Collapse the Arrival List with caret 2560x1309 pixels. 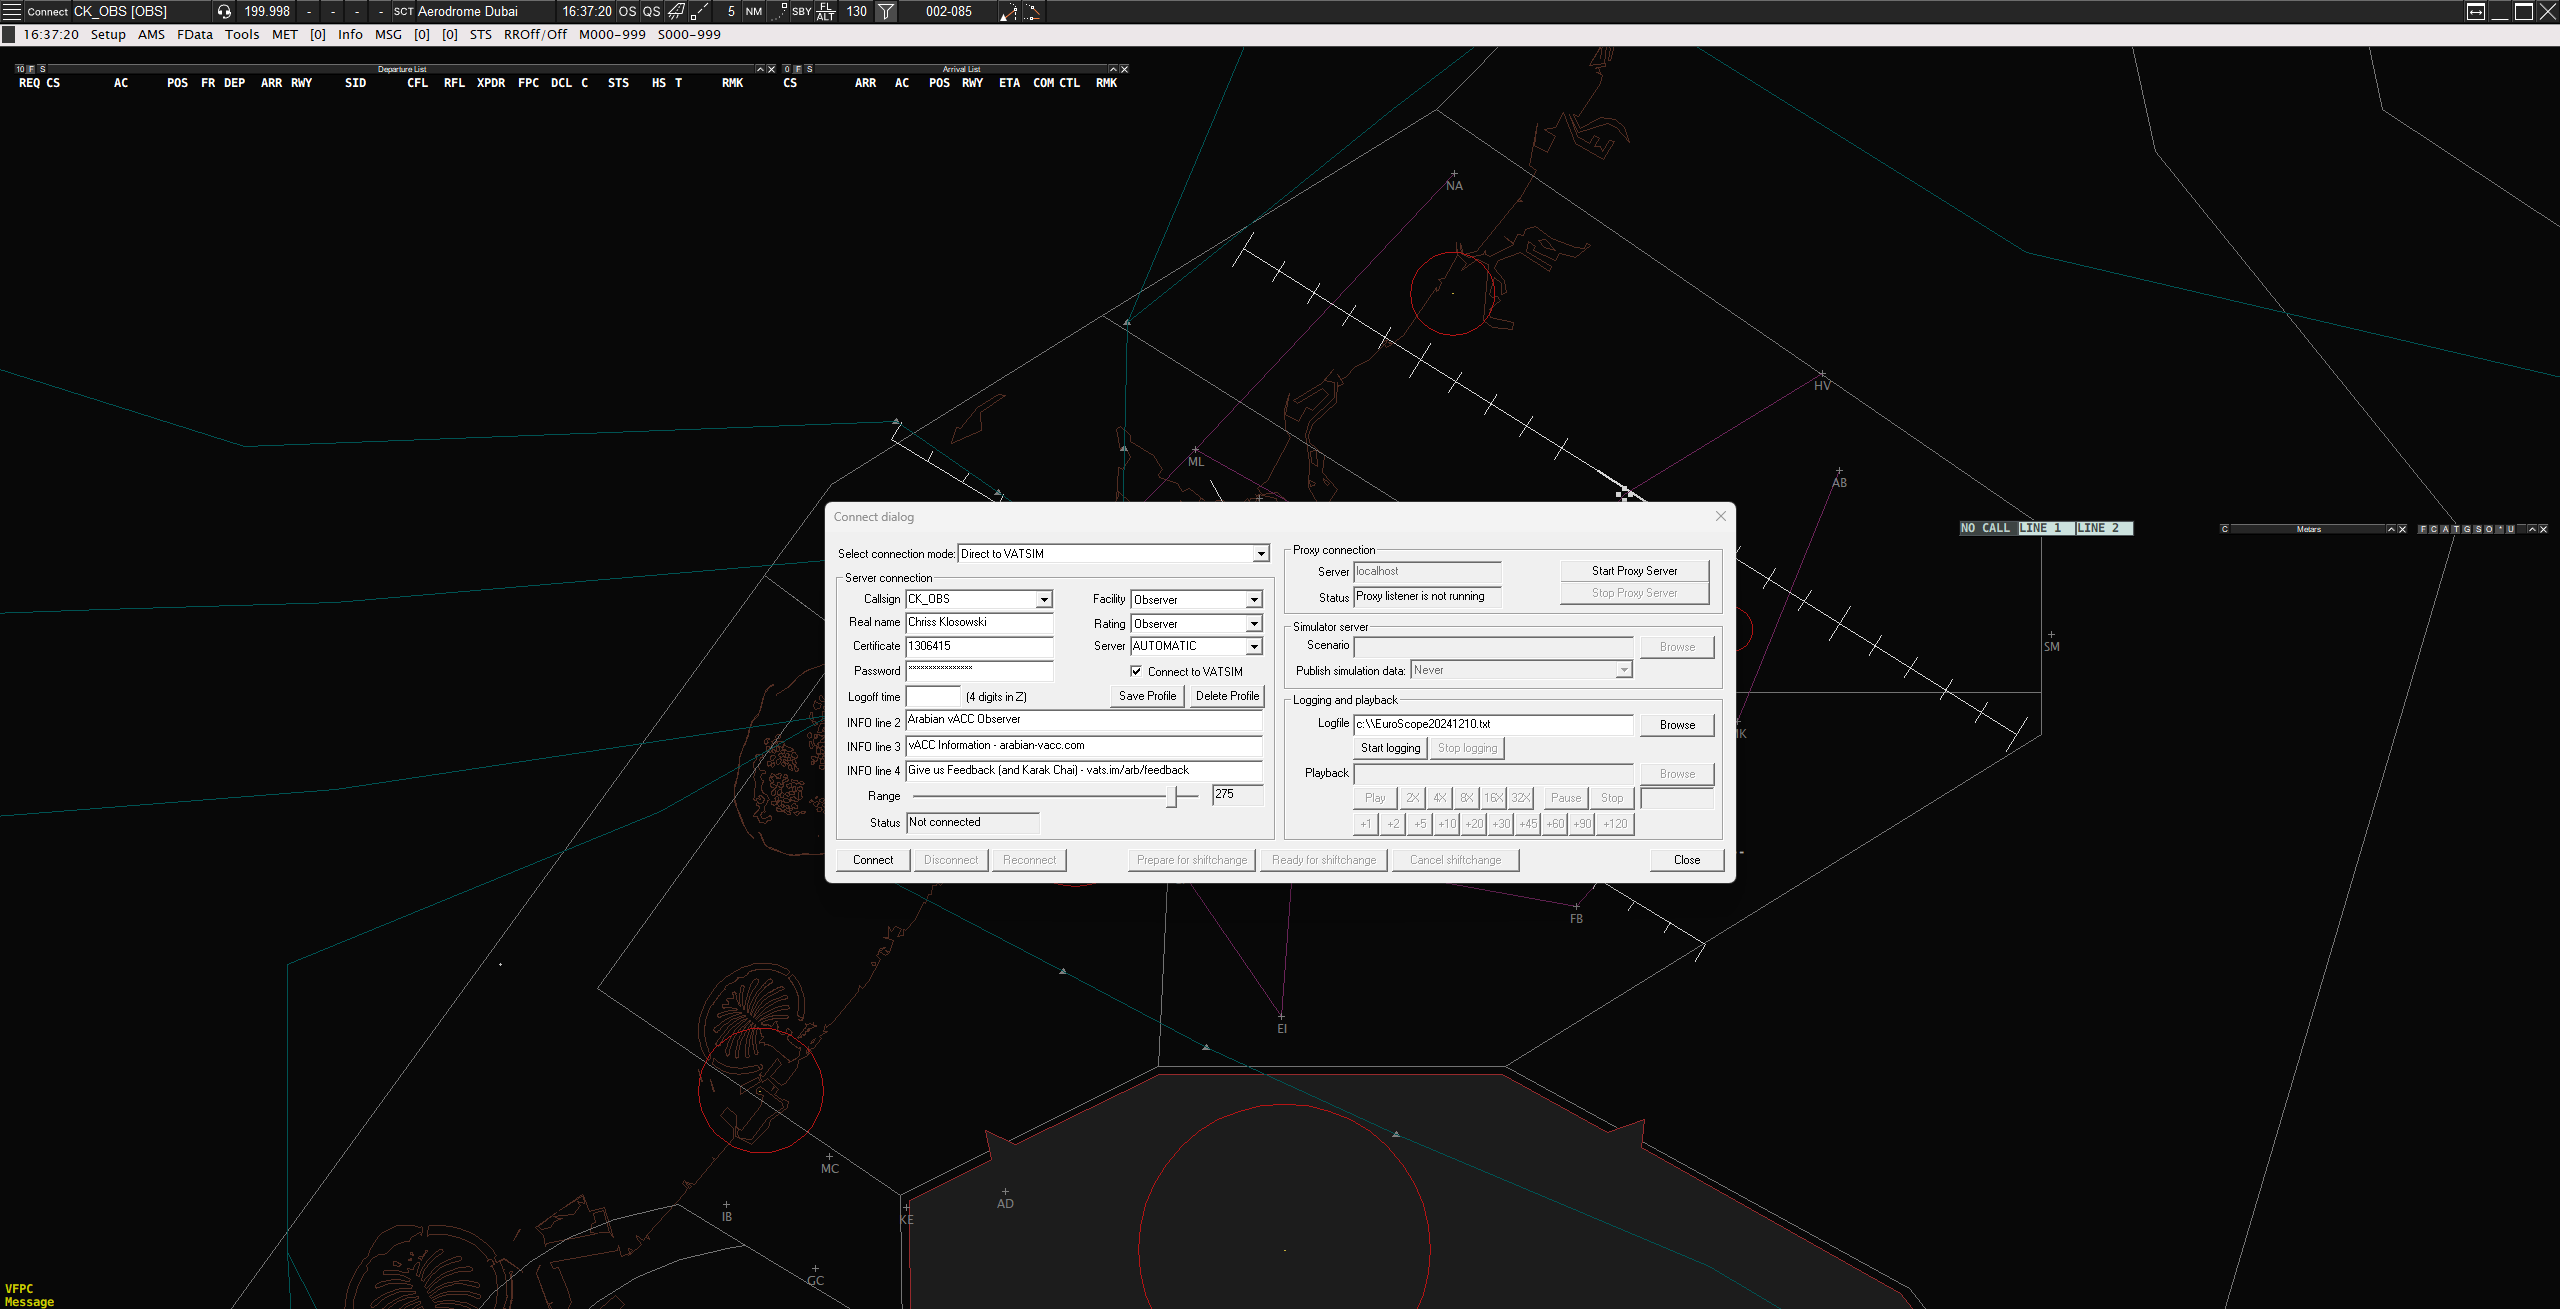point(1113,69)
